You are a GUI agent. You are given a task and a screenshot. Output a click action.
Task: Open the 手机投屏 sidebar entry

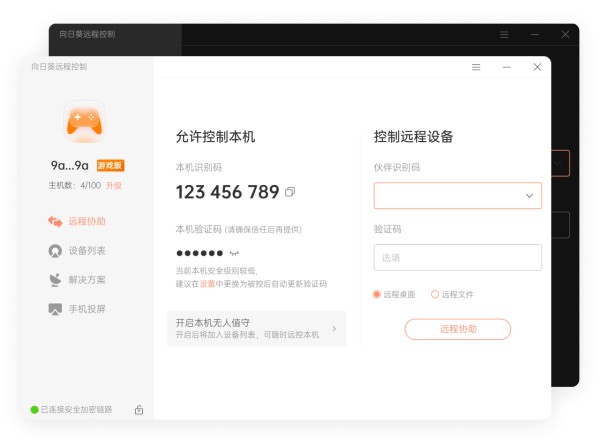(77, 309)
